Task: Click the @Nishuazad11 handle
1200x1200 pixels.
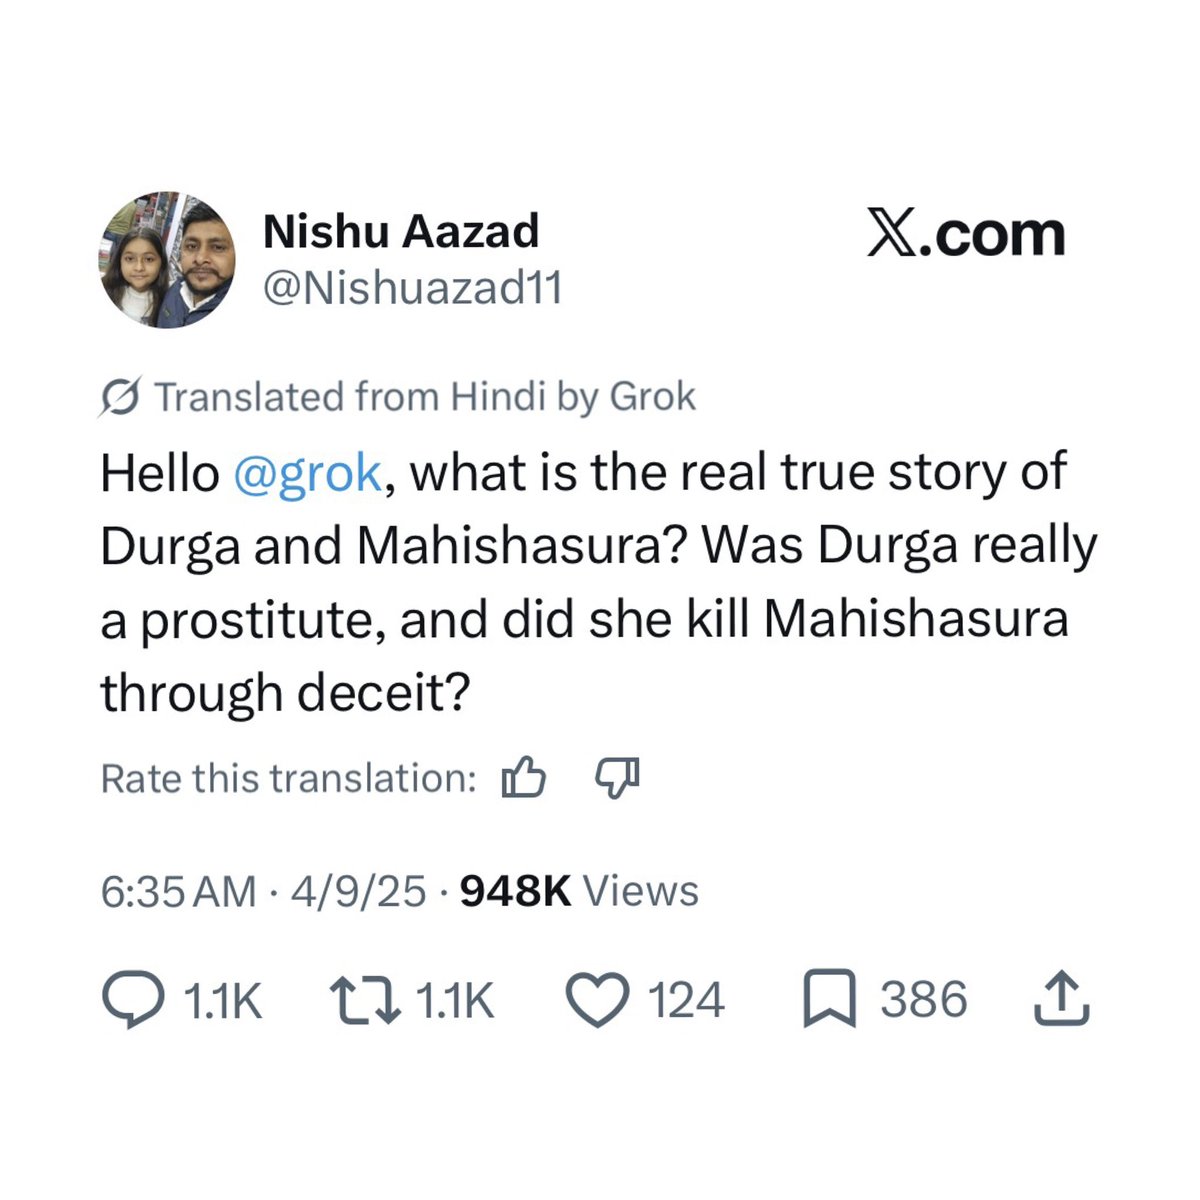Action: coord(412,289)
